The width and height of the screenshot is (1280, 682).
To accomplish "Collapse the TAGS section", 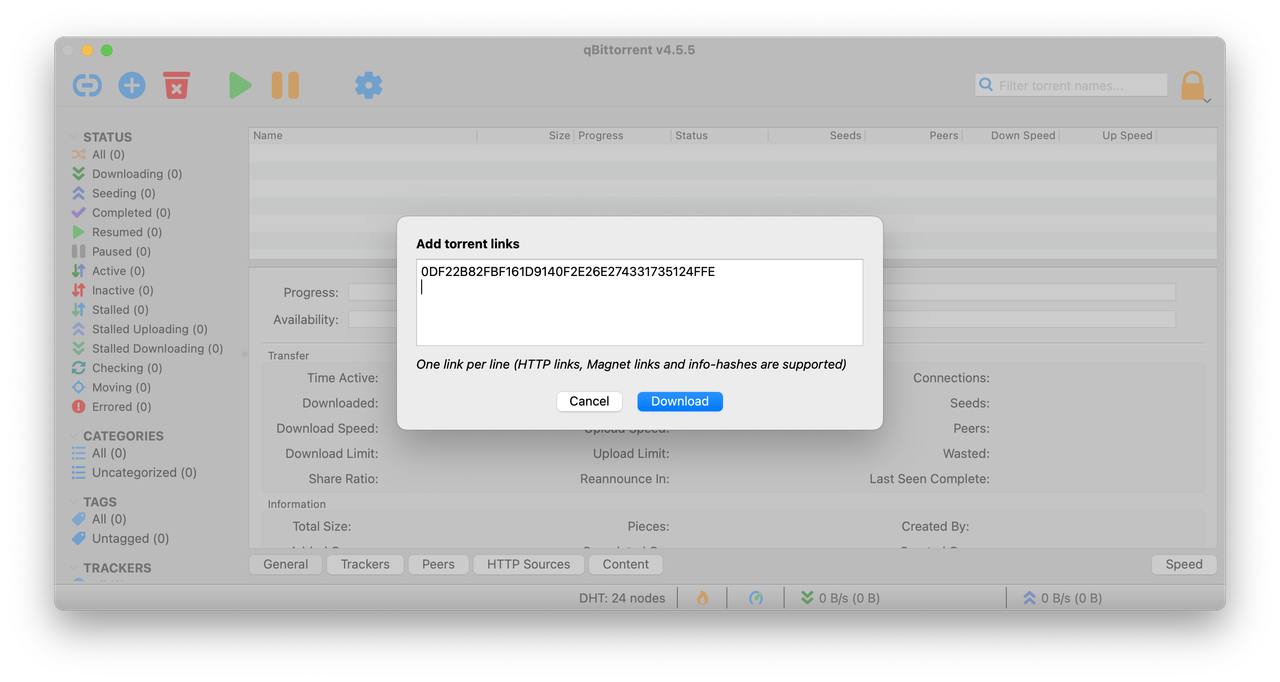I will pyautogui.click(x=73, y=502).
